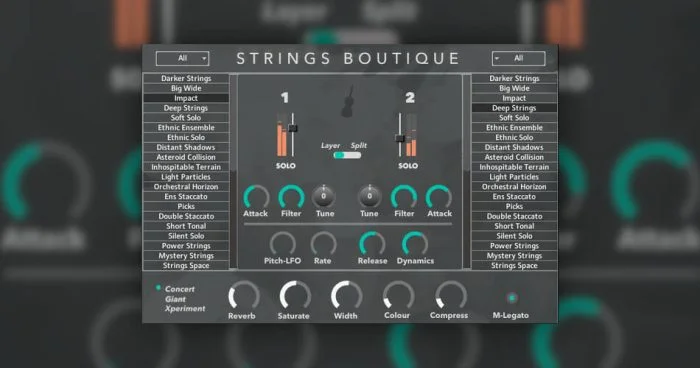Click the layer 2 volume fader
Image resolution: width=700 pixels, height=368 pixels.
(400, 138)
